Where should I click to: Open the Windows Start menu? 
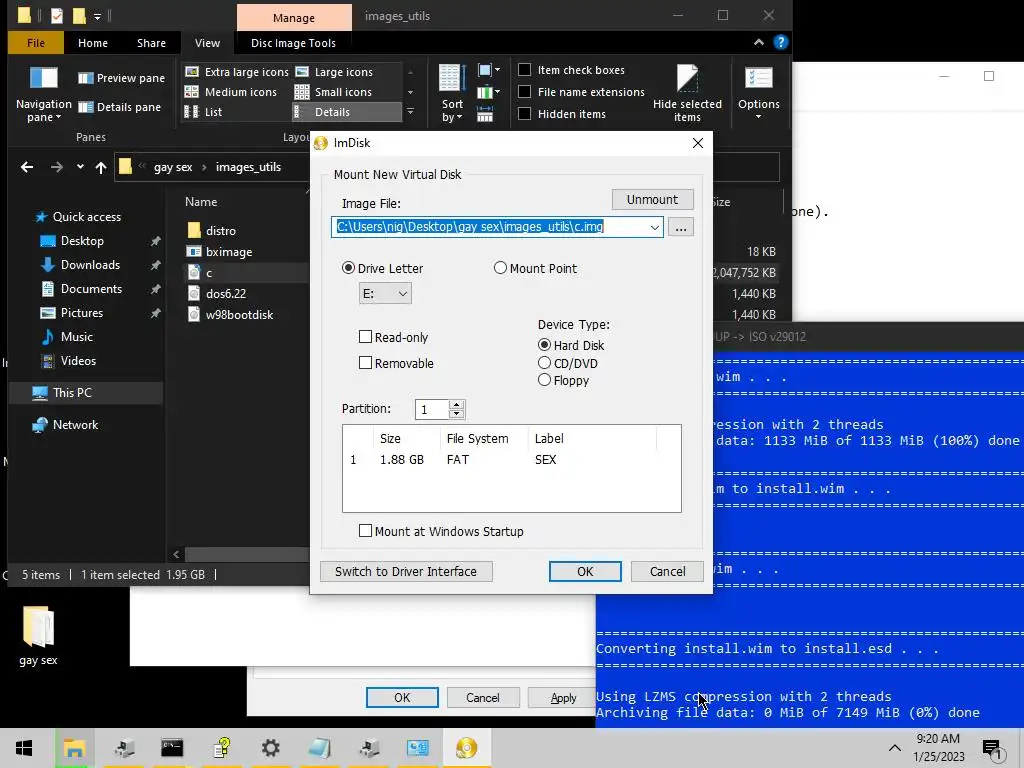click(24, 748)
